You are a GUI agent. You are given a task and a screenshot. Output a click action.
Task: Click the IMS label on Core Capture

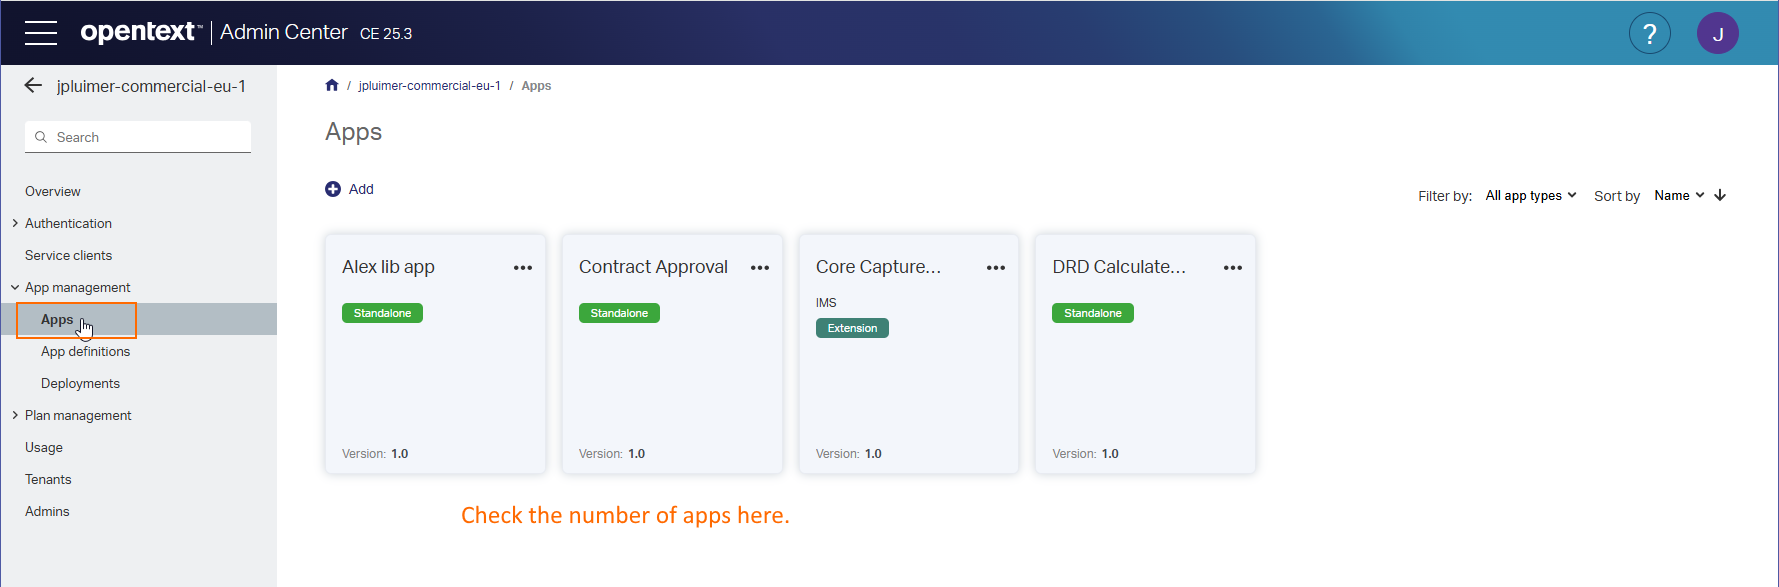(x=826, y=303)
